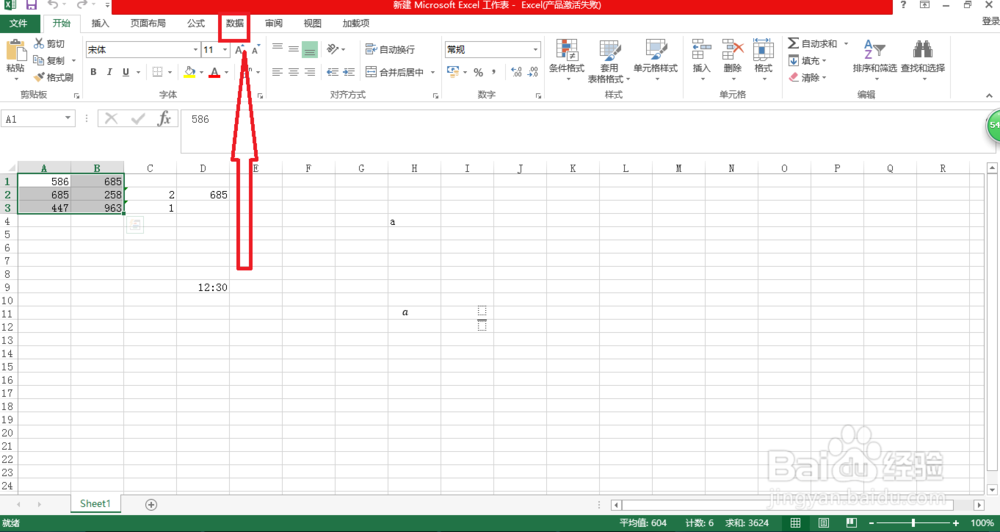This screenshot has width=1000, height=532.
Task: Click the text orientation icon
Action: 332,49
